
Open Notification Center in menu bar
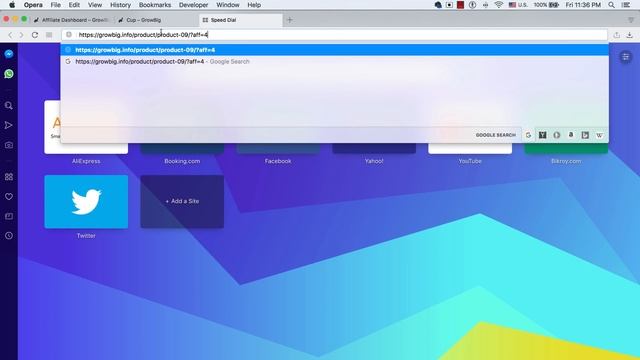(x=626, y=5)
